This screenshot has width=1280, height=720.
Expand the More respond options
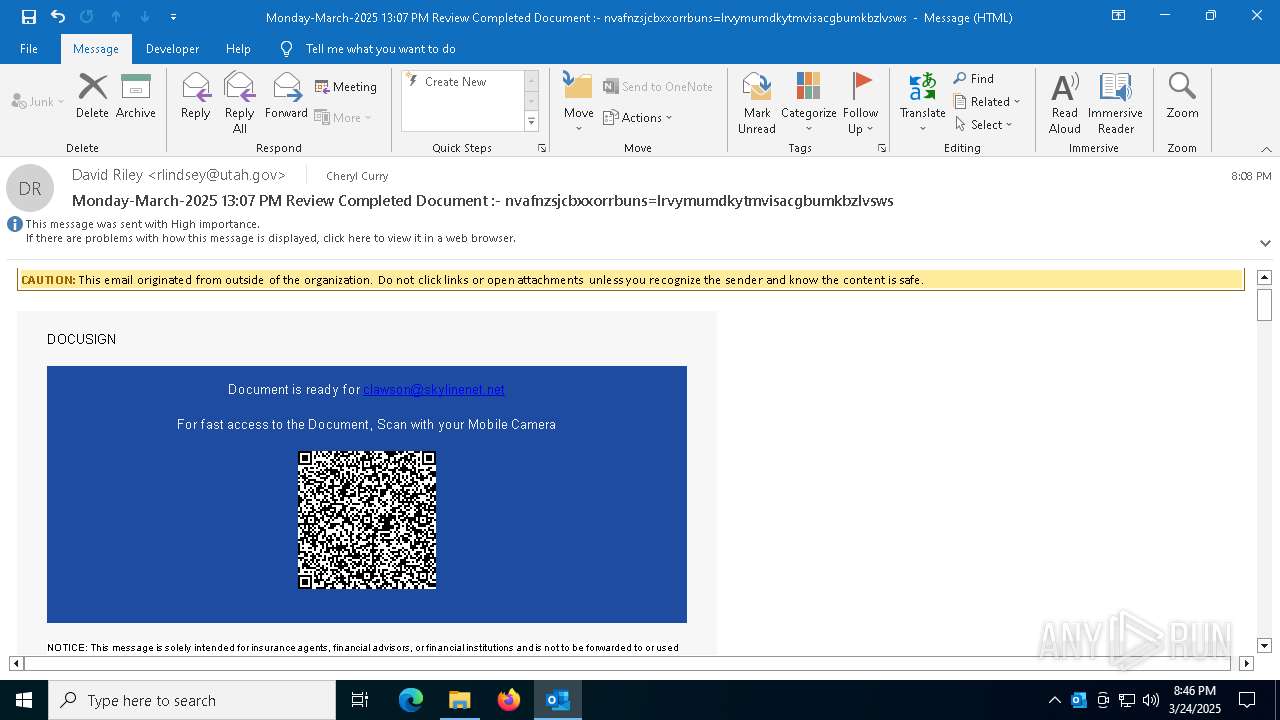(x=343, y=117)
